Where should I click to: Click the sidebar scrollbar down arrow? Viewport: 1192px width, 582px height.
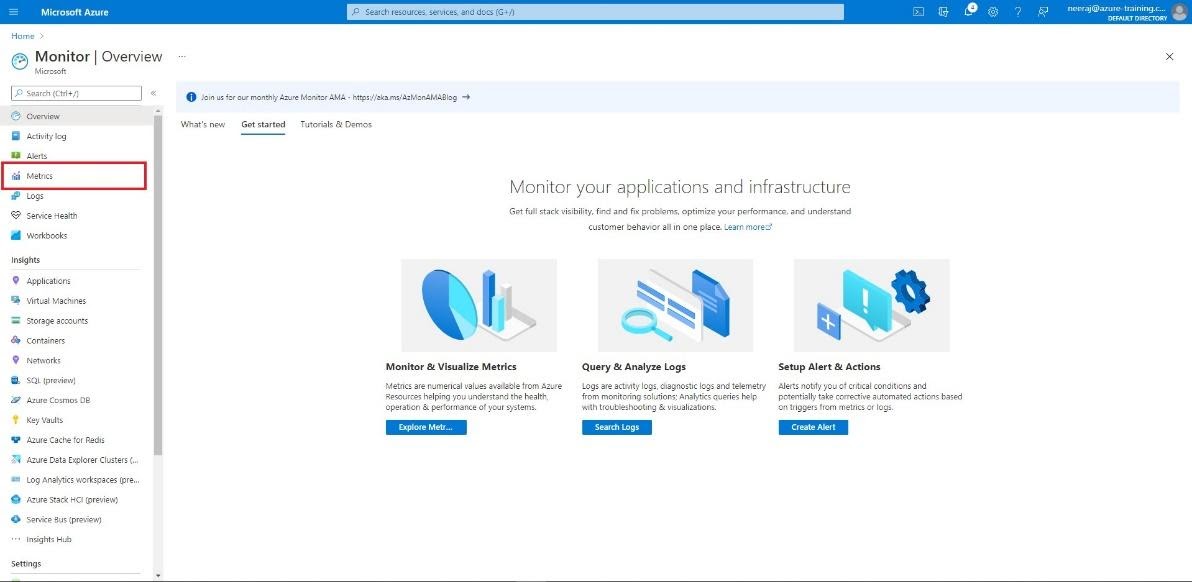[x=158, y=575]
